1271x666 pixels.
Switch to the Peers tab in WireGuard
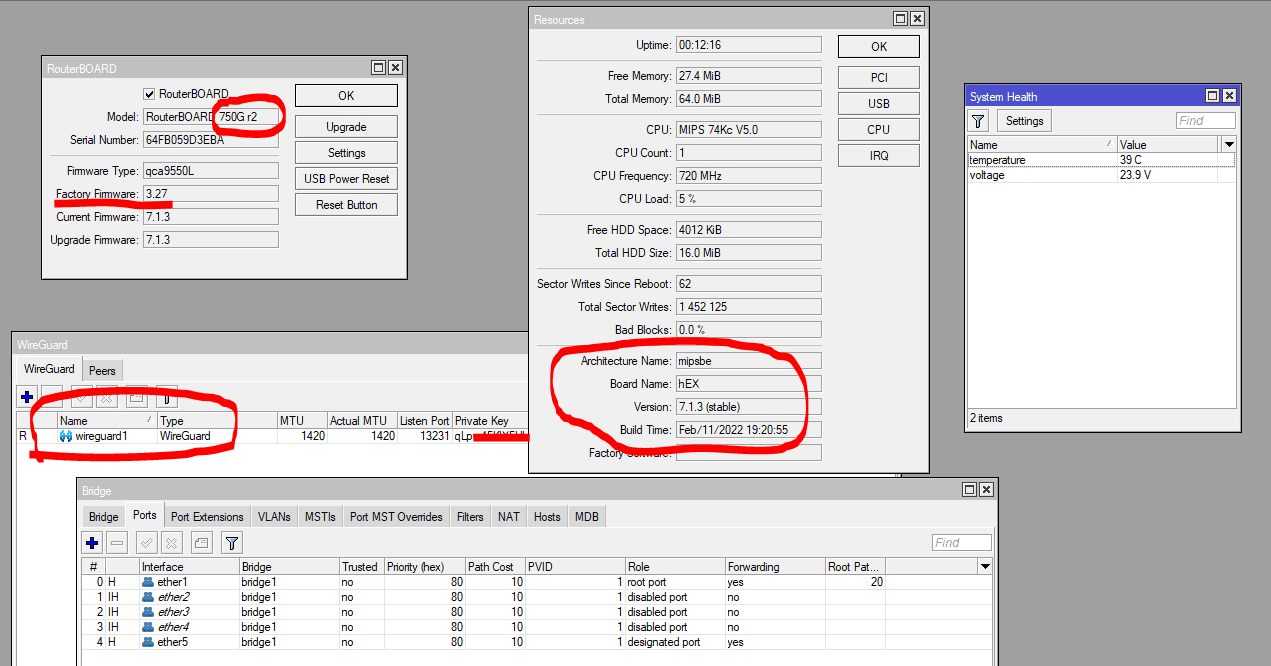102,370
